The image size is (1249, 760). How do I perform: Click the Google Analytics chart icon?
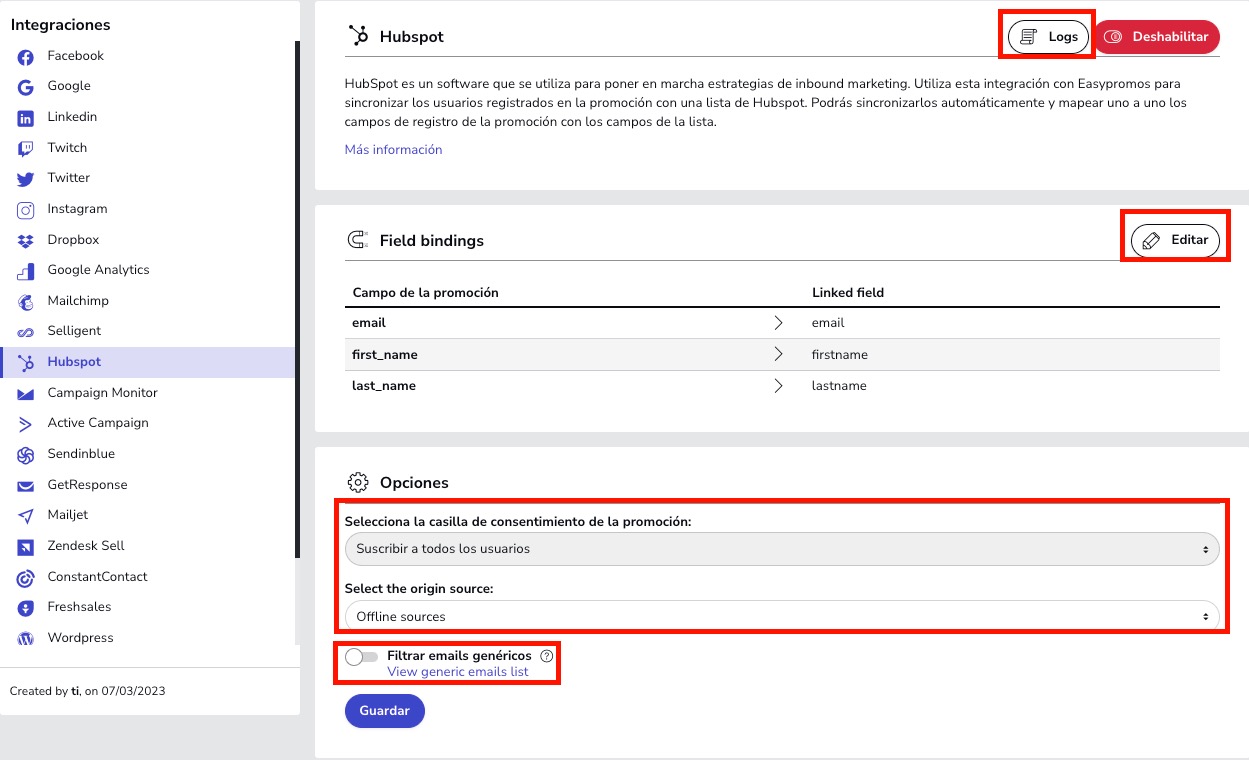pos(26,271)
